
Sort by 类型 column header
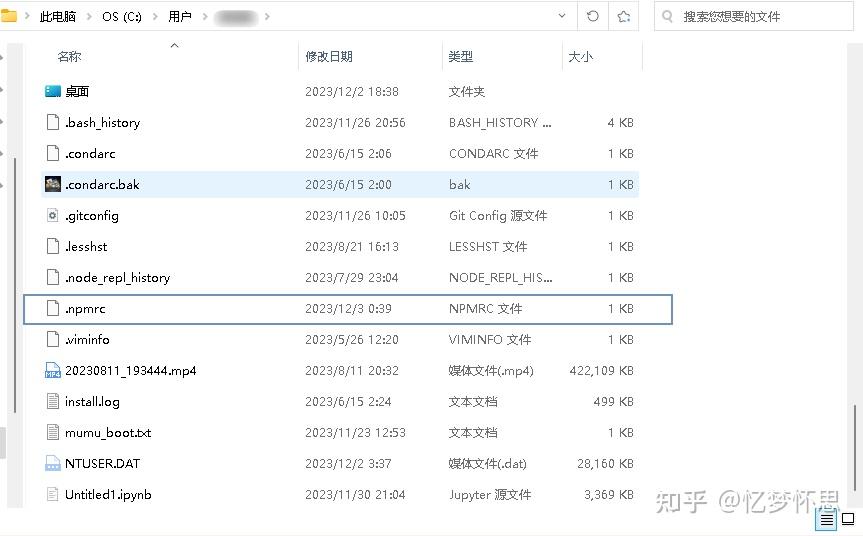point(461,56)
